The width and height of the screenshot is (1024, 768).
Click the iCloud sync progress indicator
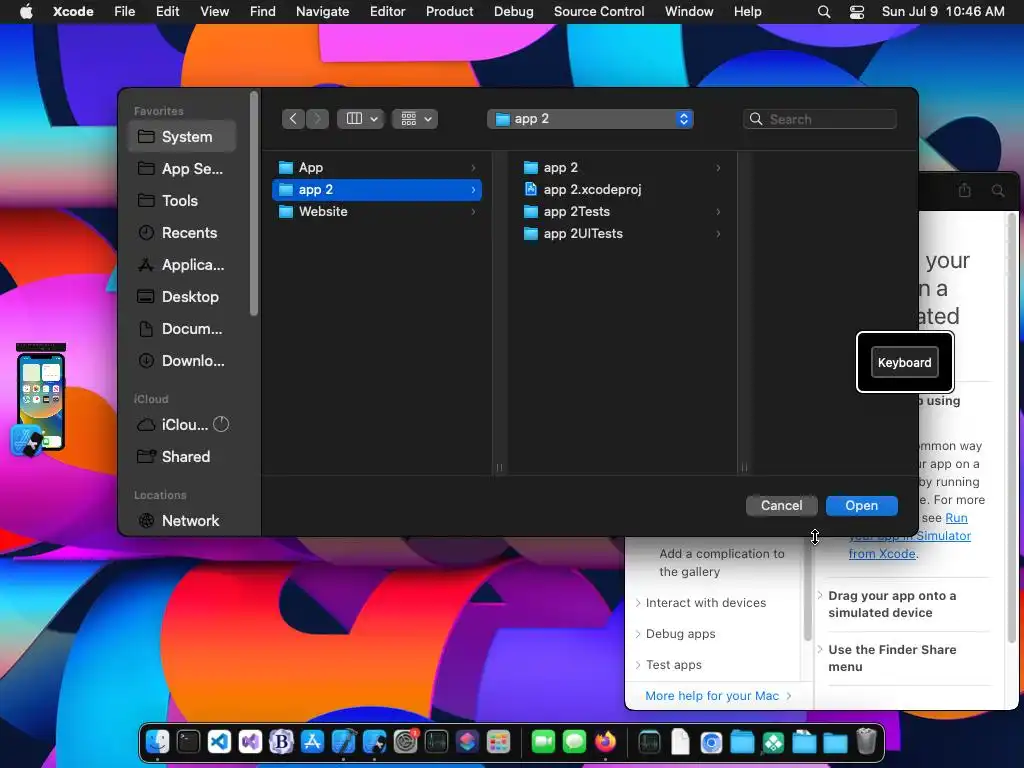click(x=221, y=424)
